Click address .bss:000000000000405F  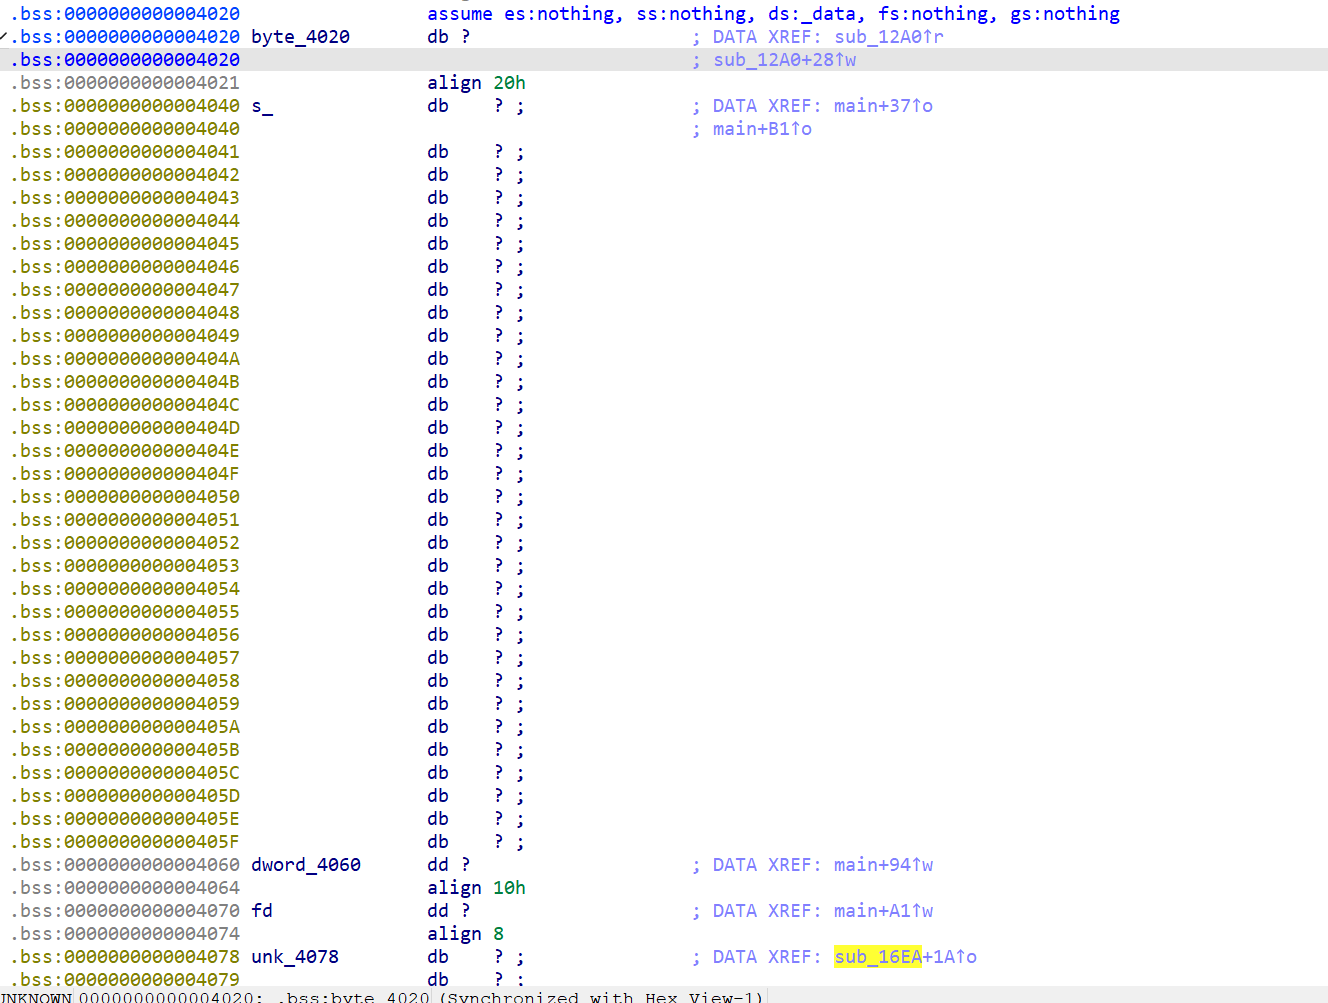[125, 842]
